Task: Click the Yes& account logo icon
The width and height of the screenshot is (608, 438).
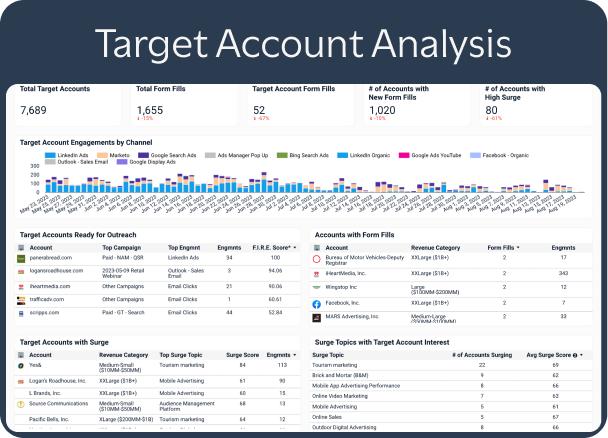Action: [21, 366]
